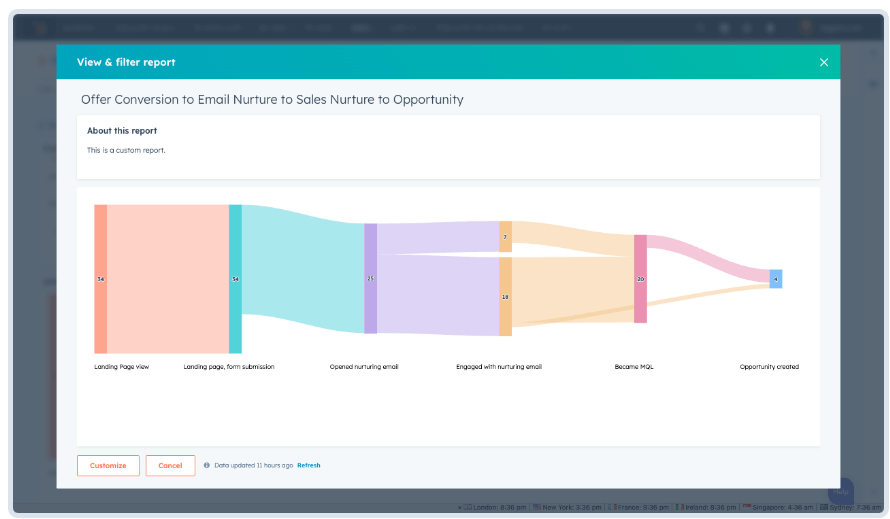The height and width of the screenshot is (519, 890).
Task: Select the teal form submission node
Action: tap(235, 279)
